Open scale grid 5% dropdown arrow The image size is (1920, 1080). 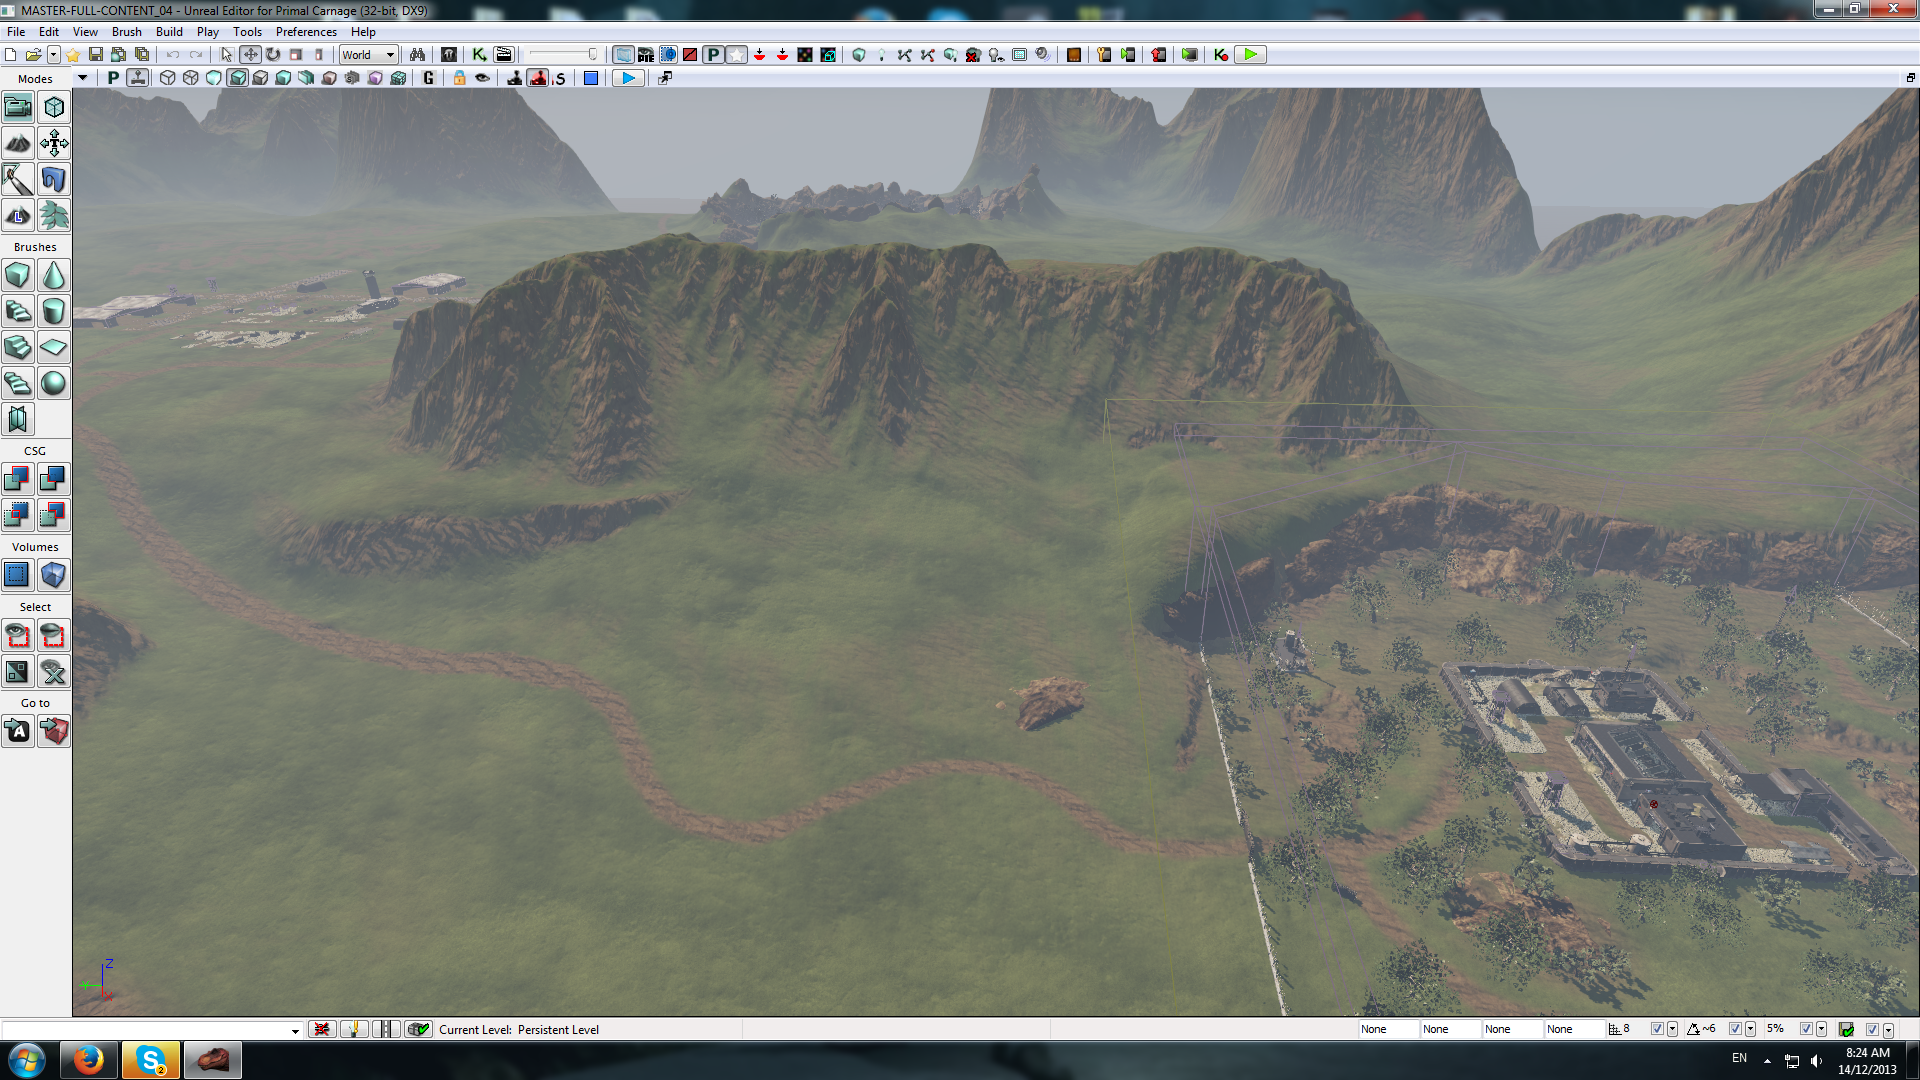(x=1821, y=1029)
